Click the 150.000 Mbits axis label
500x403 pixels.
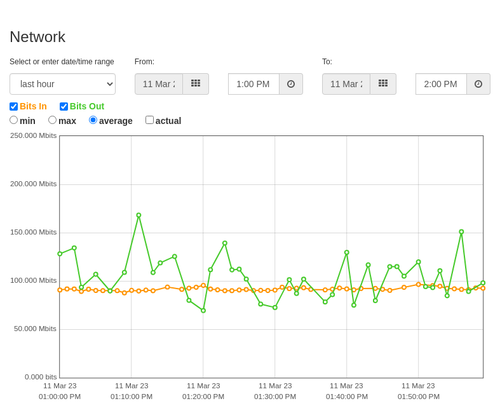coord(33,232)
